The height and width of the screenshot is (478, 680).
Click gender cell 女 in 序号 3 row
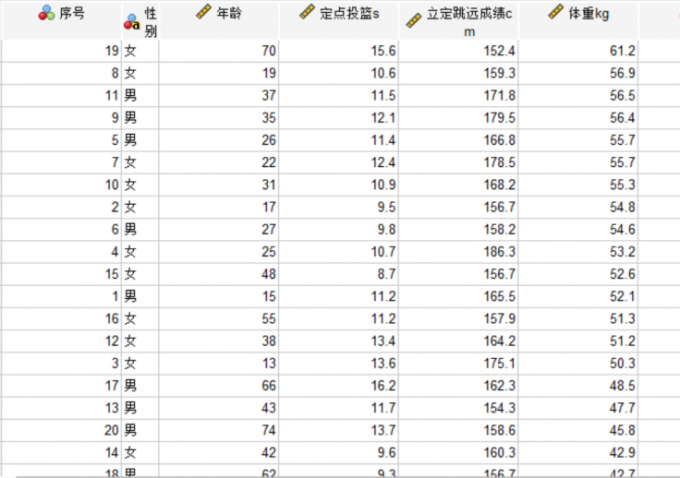point(140,364)
